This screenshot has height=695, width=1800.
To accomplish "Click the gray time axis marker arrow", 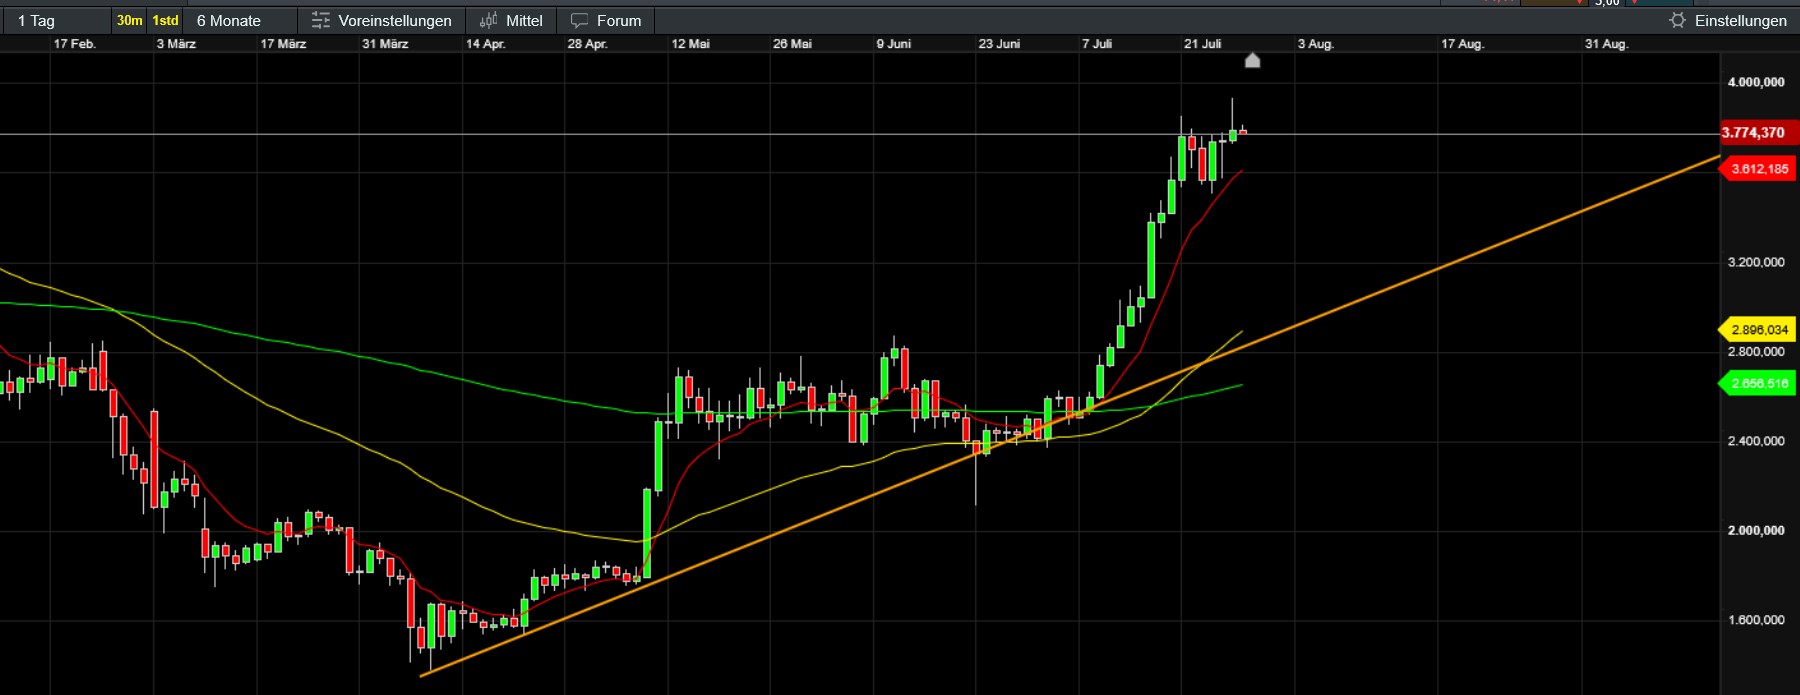I will [1252, 61].
